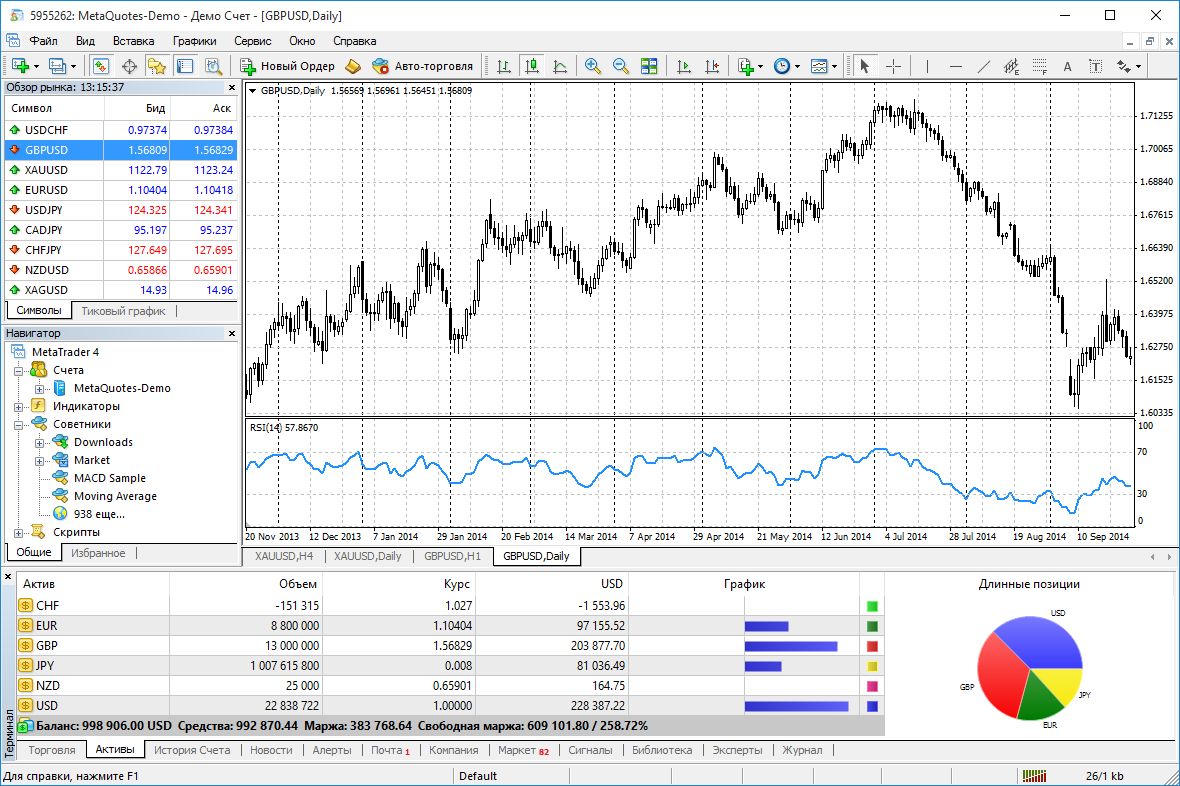Click the tile windows icon
Screen dimensions: 1180x786
649,66
